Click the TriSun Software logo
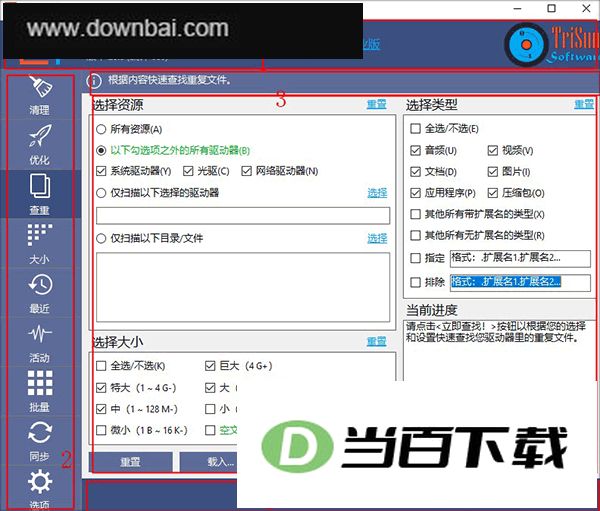 pyautogui.click(x=551, y=45)
